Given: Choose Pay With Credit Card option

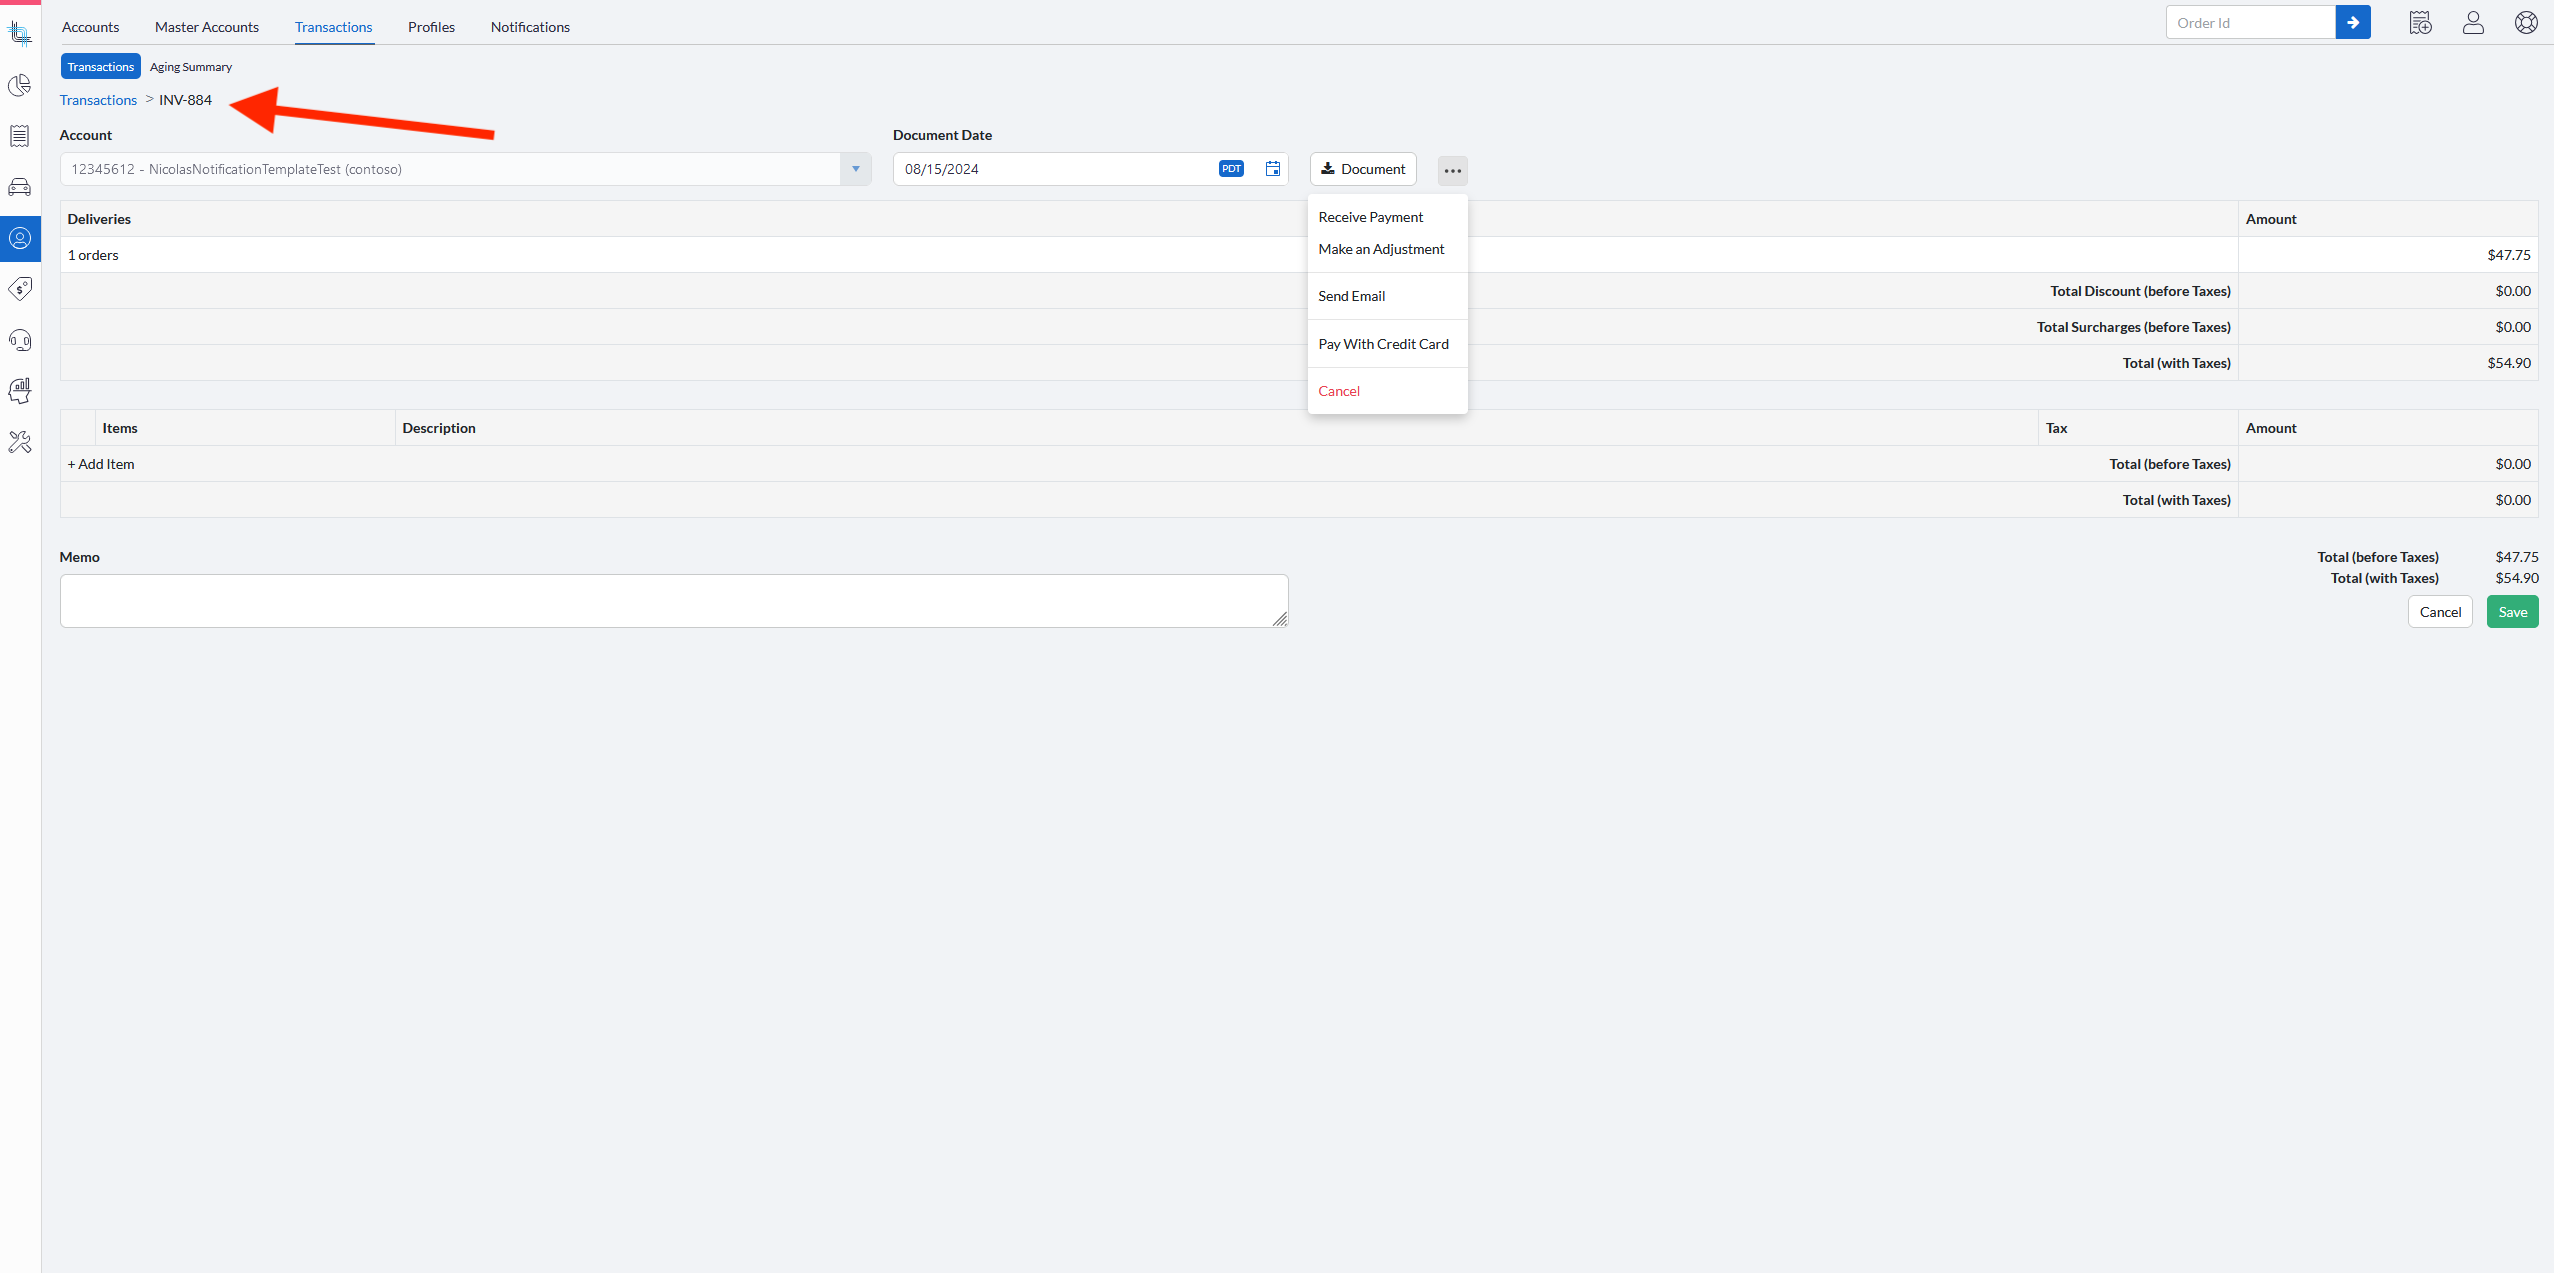Looking at the screenshot, I should click(x=1383, y=344).
